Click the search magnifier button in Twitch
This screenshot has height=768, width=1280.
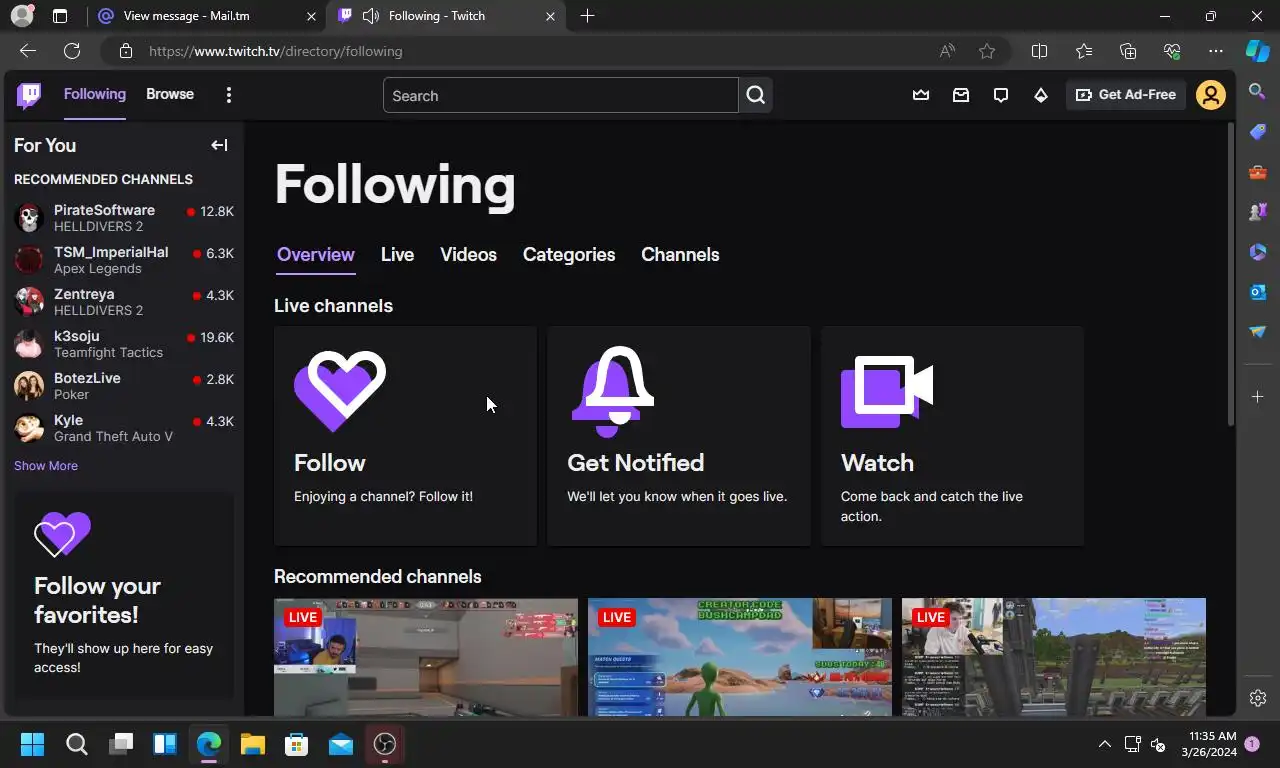coord(756,95)
